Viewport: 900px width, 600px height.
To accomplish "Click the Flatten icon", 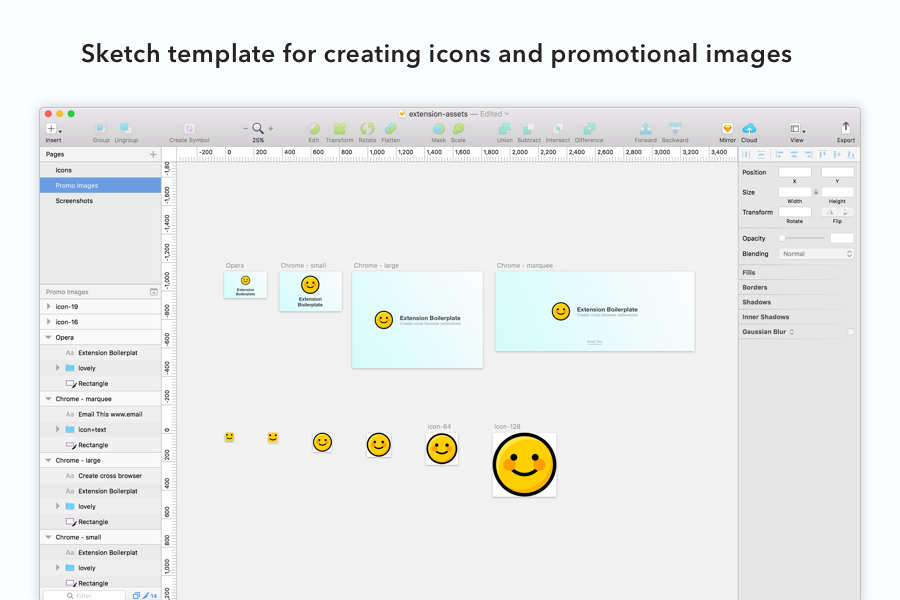I will (x=391, y=129).
